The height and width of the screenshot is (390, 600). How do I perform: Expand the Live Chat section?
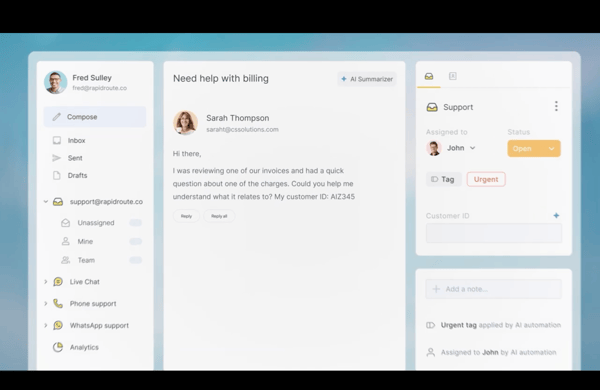pyautogui.click(x=46, y=282)
